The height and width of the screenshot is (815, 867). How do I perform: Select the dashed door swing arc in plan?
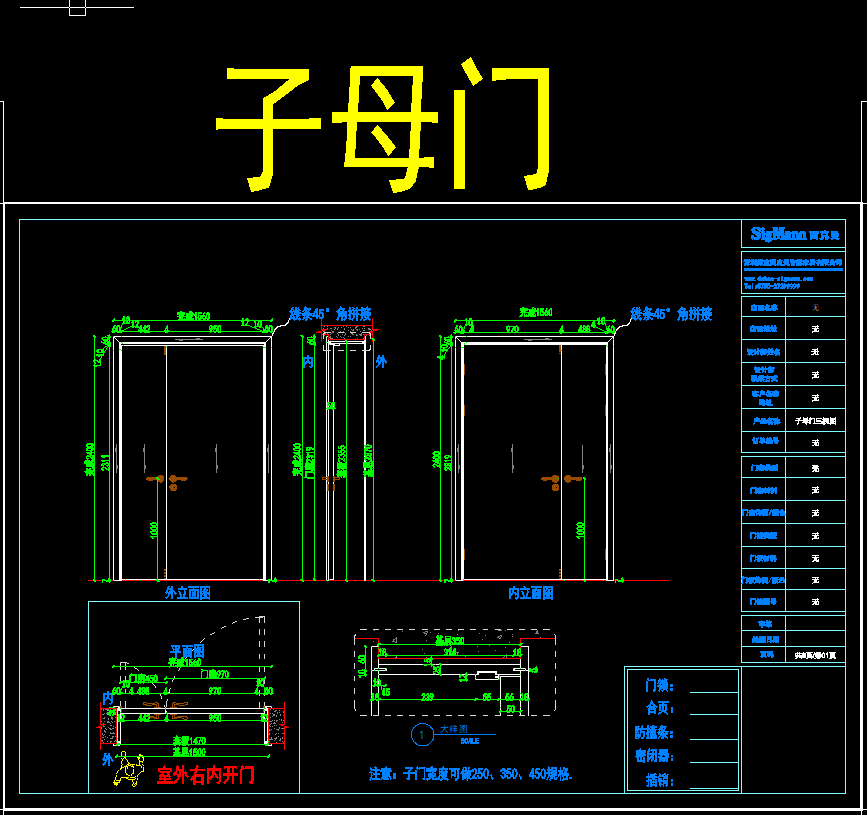(225, 628)
